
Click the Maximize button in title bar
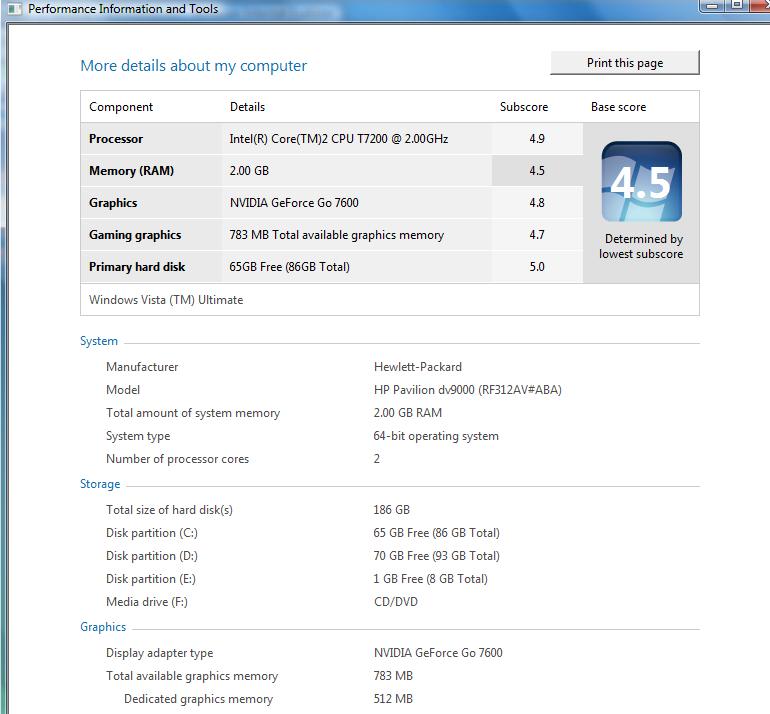click(x=737, y=5)
